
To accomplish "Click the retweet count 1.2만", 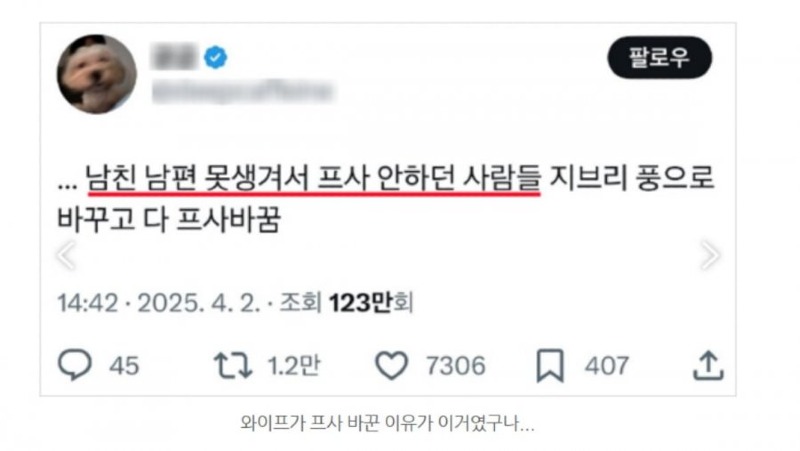I will click(294, 365).
